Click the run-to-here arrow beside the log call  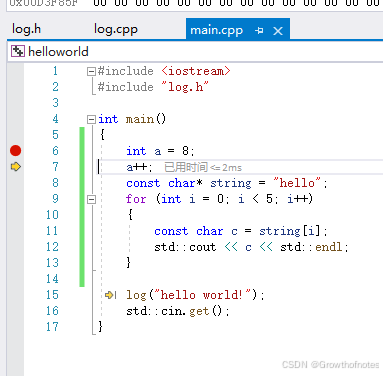[x=110, y=295]
